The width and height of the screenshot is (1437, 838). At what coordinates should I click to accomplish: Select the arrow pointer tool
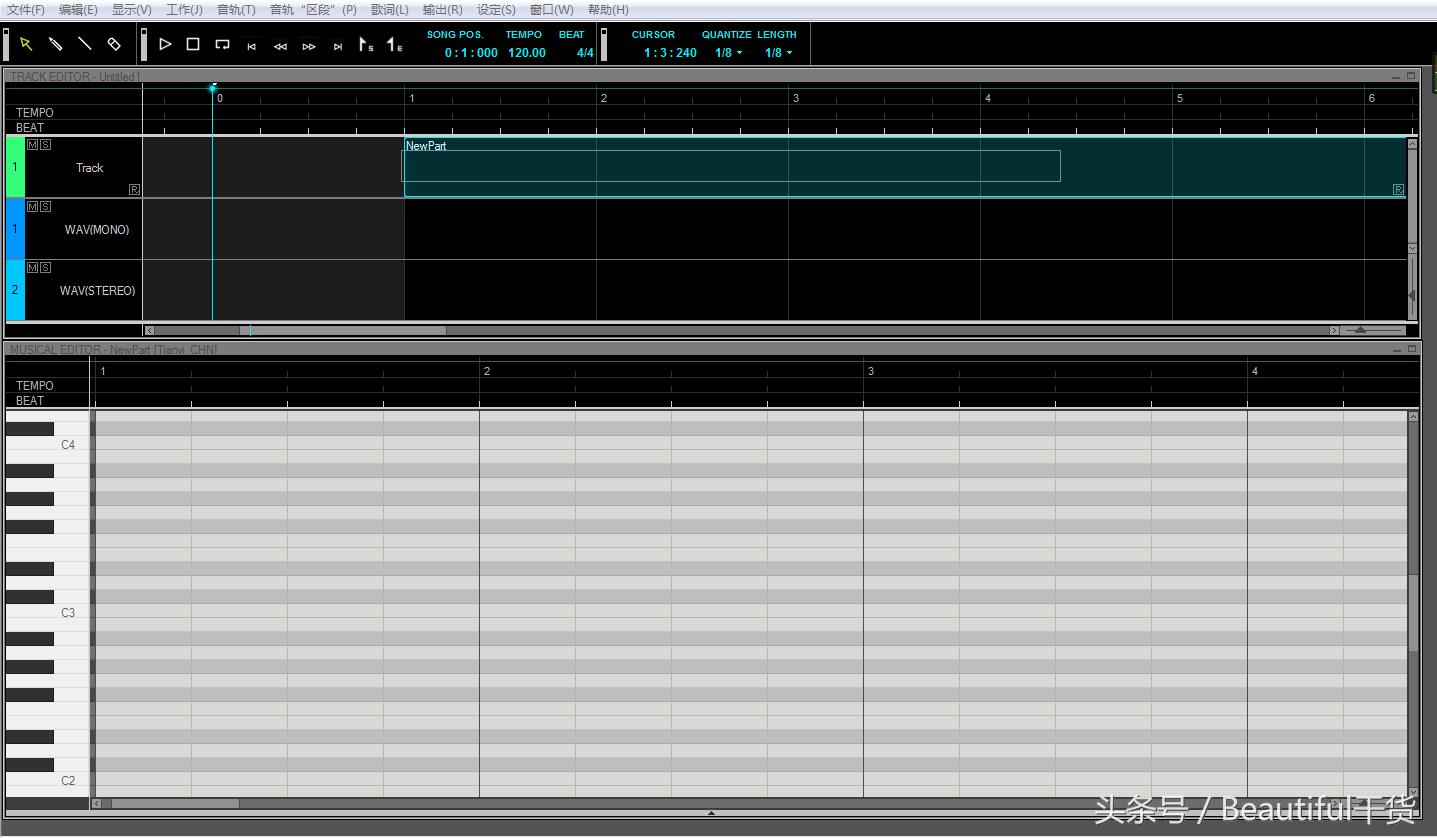[26, 44]
